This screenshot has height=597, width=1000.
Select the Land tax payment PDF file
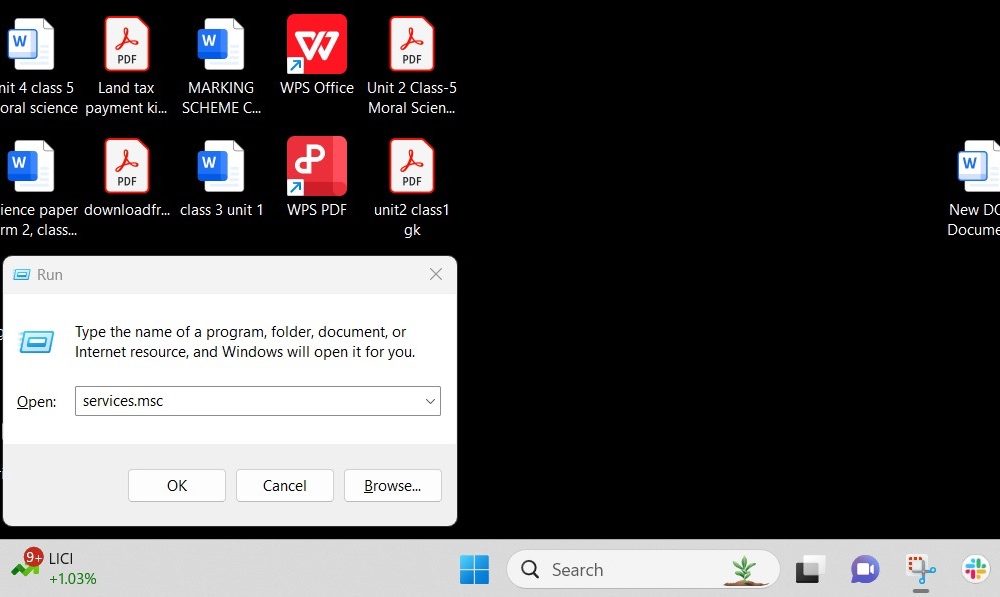127,45
